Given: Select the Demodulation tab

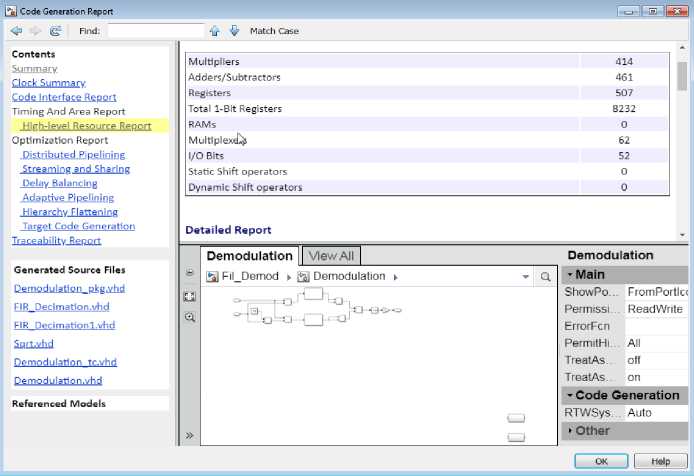Looking at the screenshot, I should coord(249,256).
